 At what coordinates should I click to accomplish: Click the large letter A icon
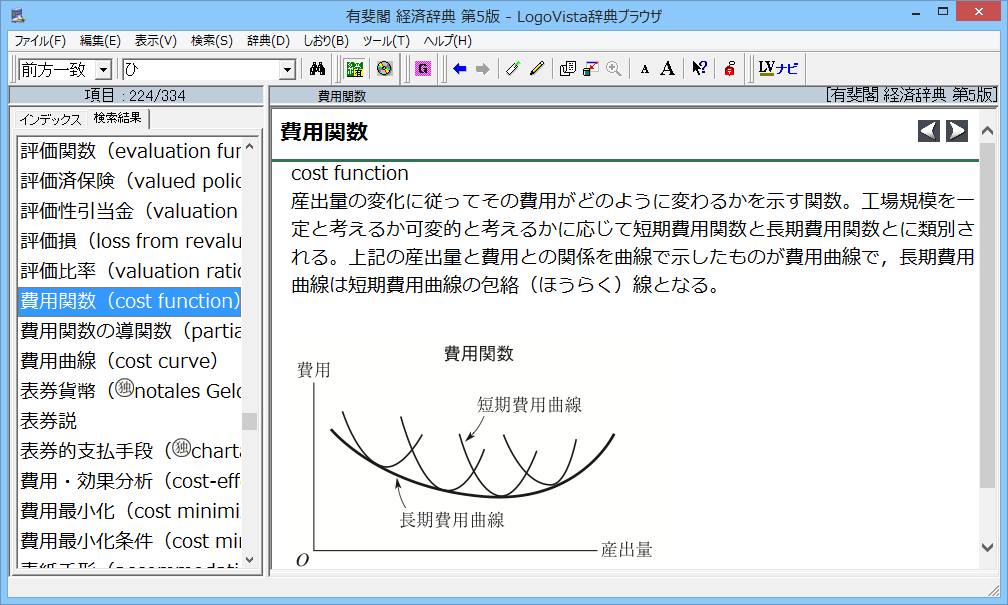point(667,69)
